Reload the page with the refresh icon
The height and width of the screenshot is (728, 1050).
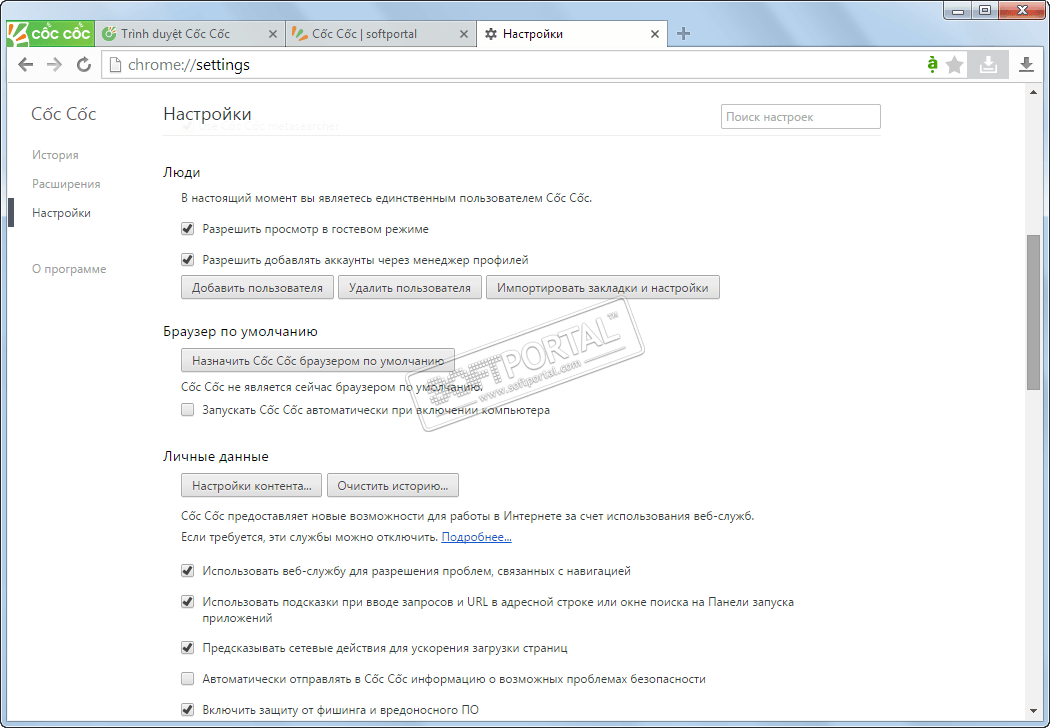pyautogui.click(x=84, y=64)
